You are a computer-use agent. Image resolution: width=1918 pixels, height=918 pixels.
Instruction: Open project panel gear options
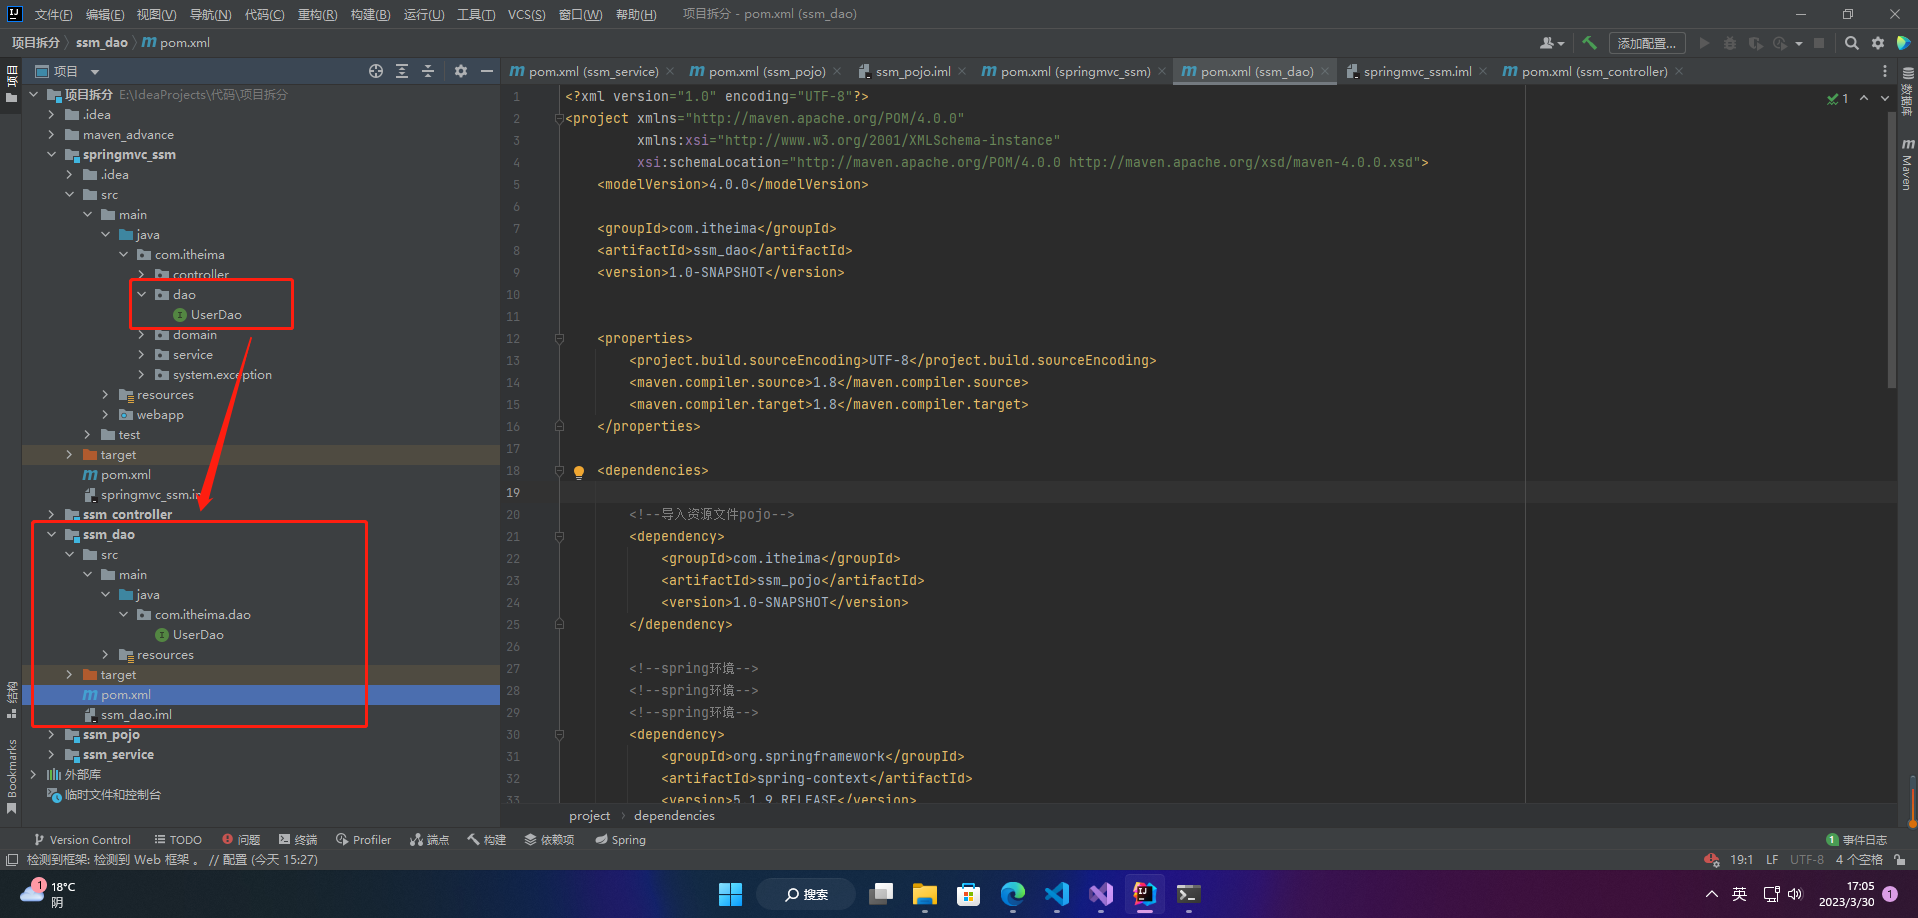click(461, 71)
